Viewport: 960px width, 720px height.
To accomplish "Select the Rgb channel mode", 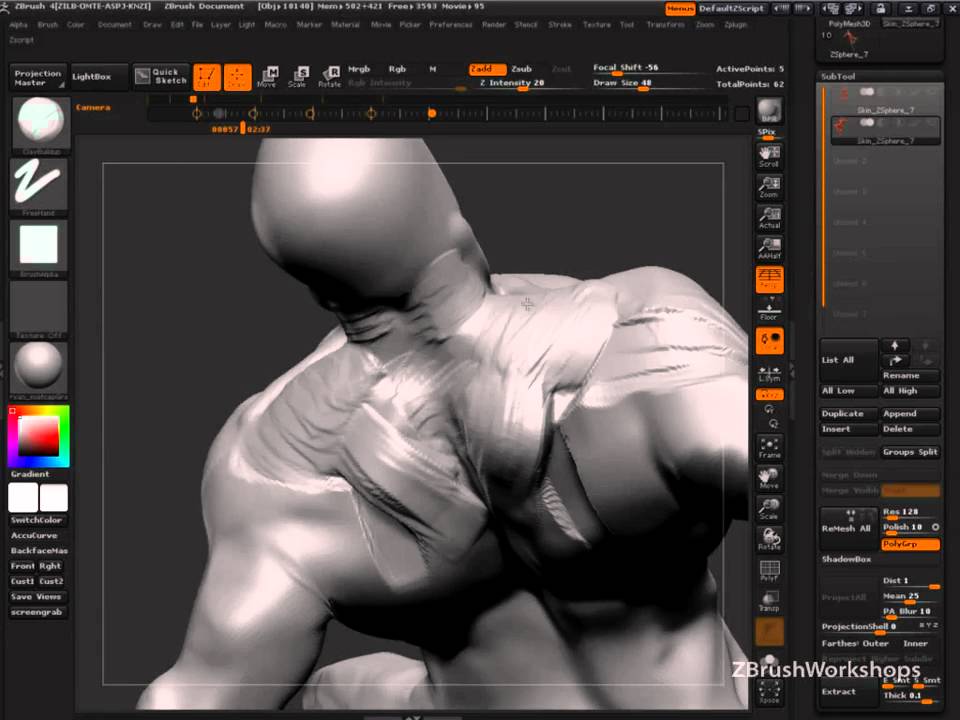I will [x=397, y=69].
